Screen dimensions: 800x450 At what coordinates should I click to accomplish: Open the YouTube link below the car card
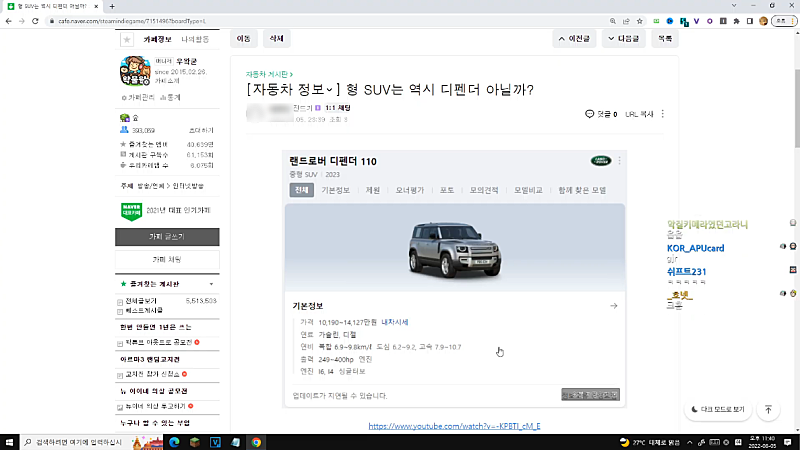[x=454, y=426]
